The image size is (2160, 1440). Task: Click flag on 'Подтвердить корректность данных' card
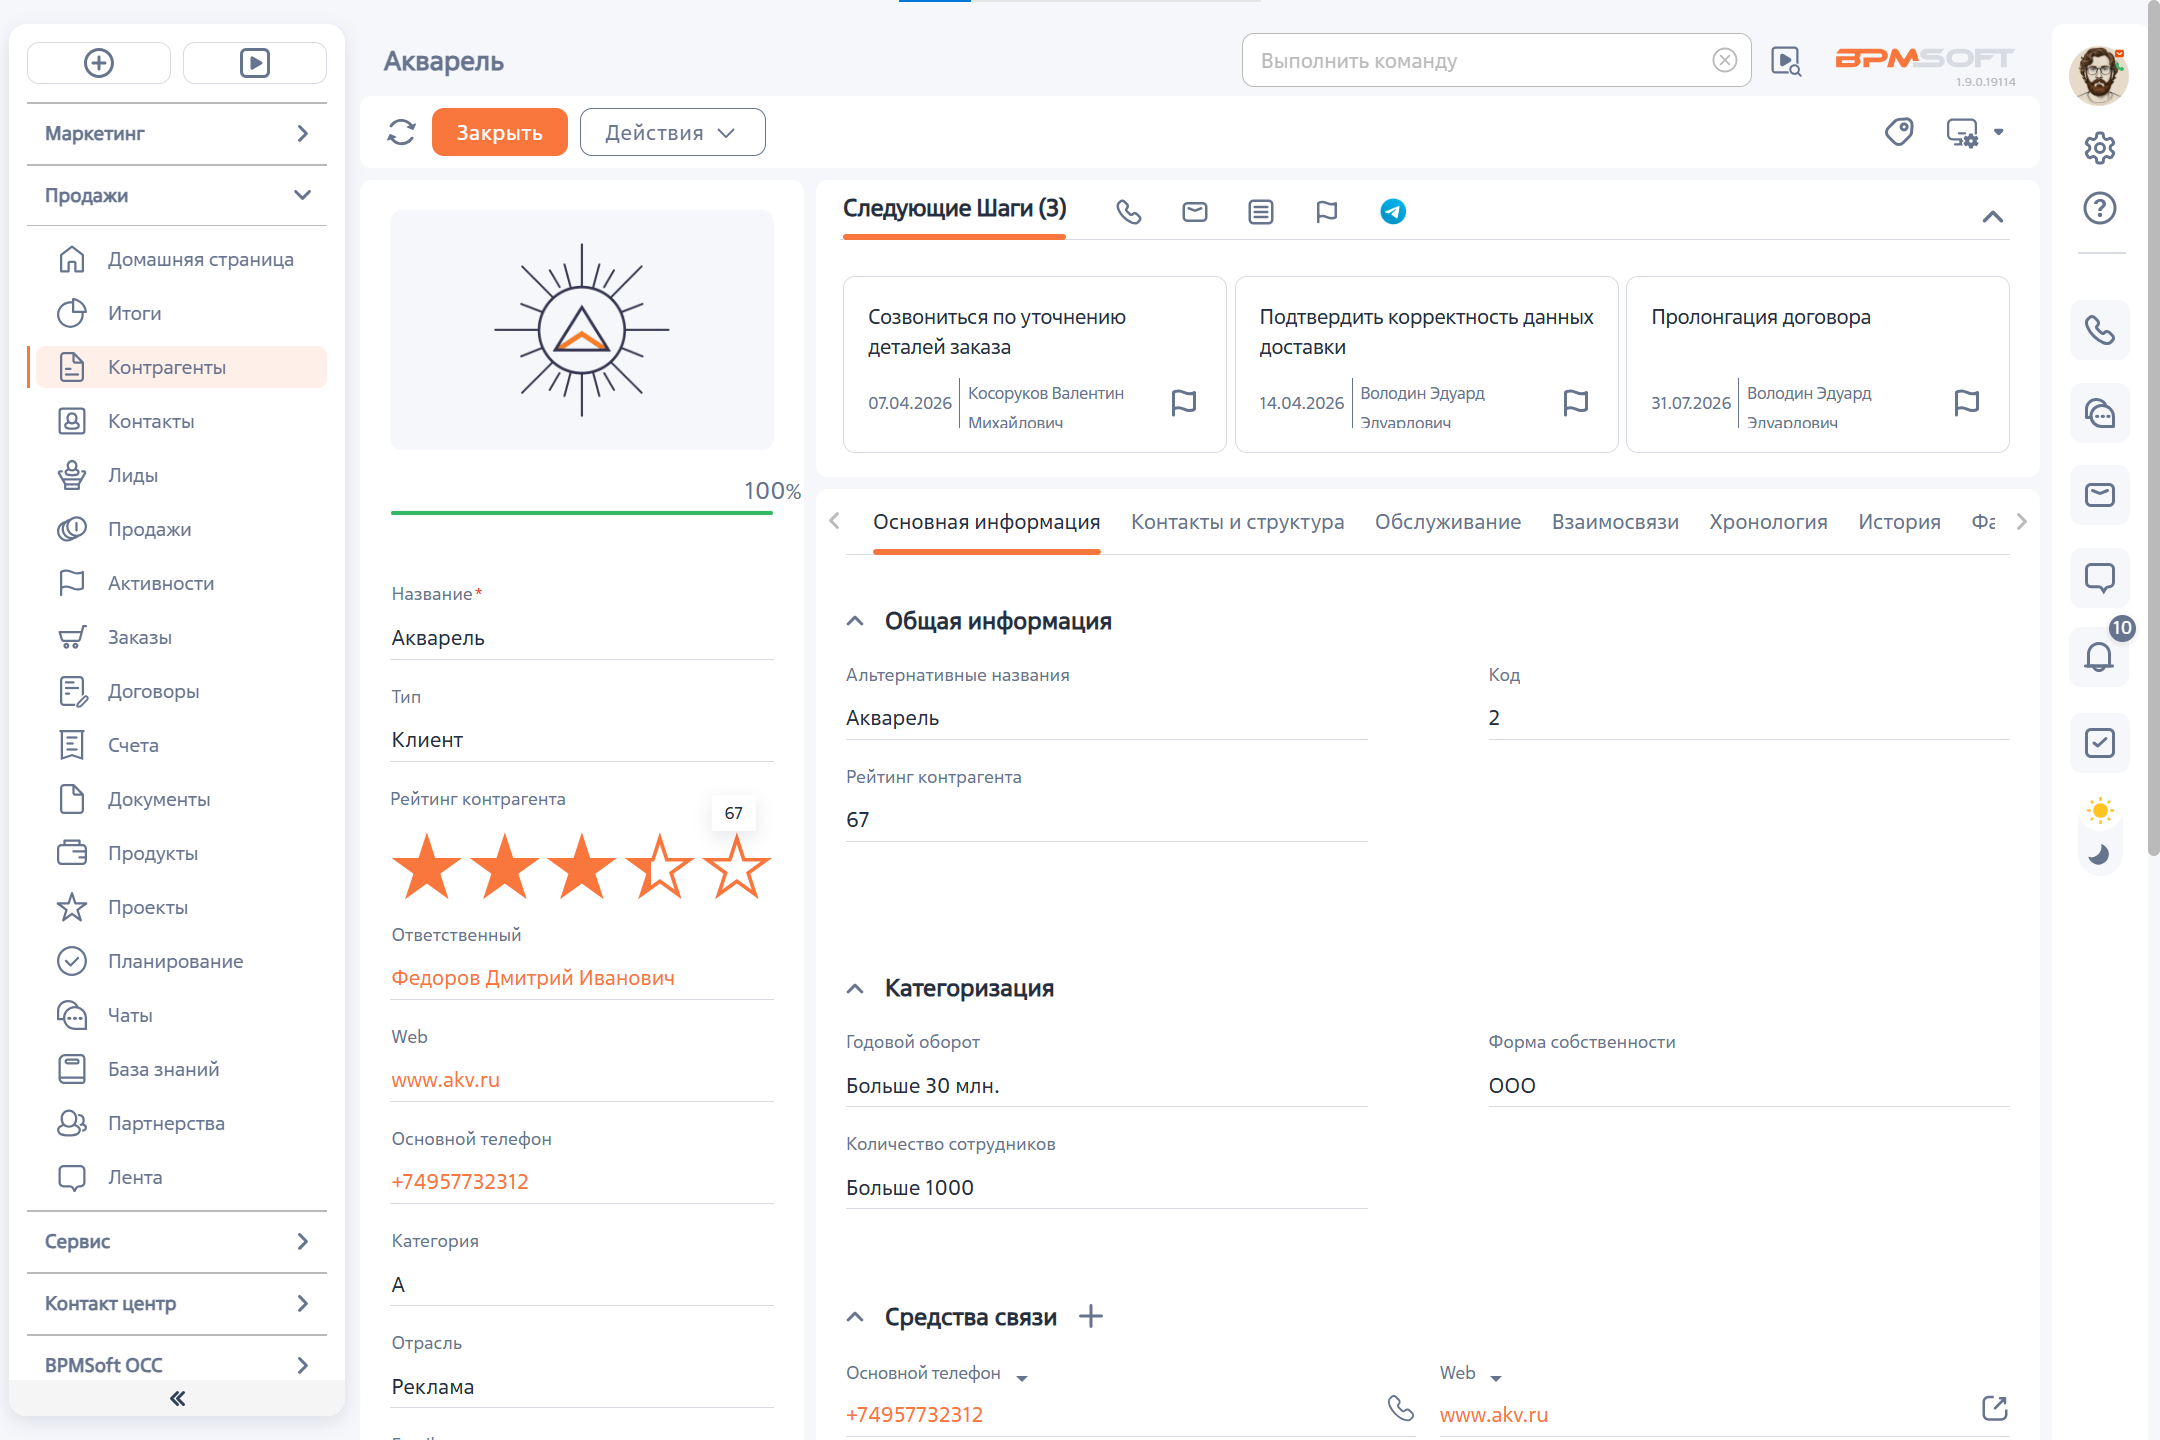pyautogui.click(x=1576, y=402)
